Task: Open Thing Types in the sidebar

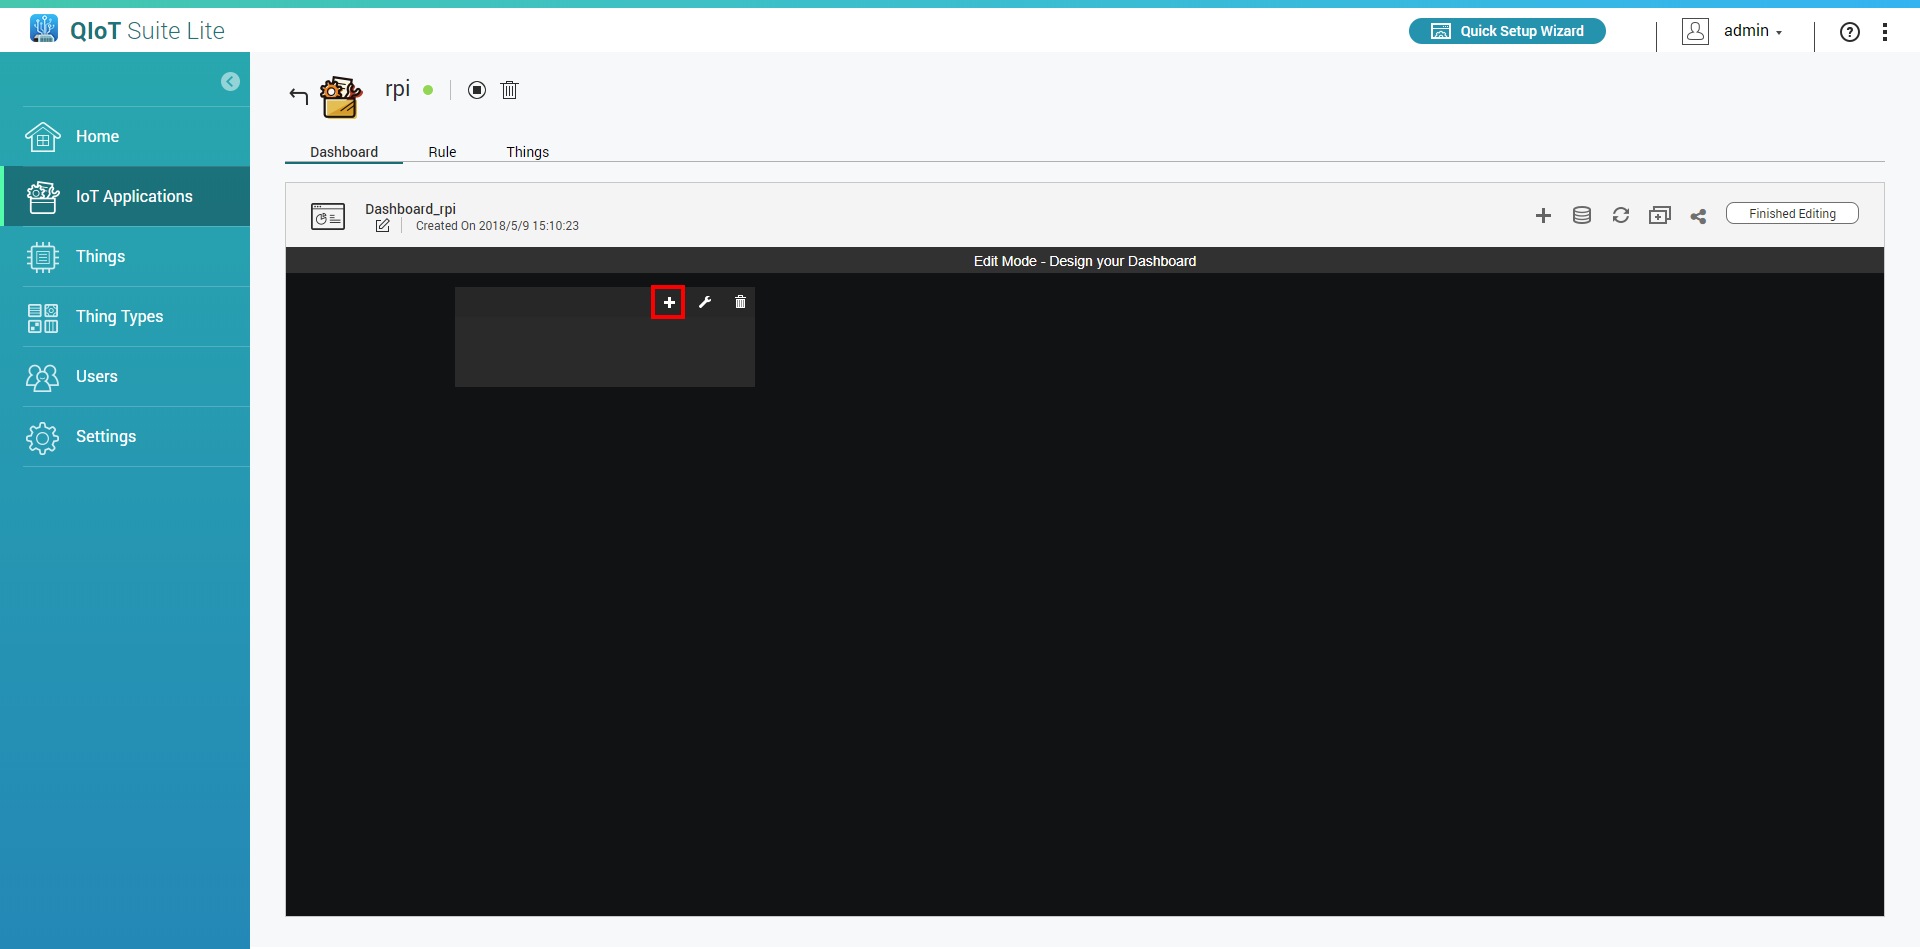Action: [x=119, y=317]
